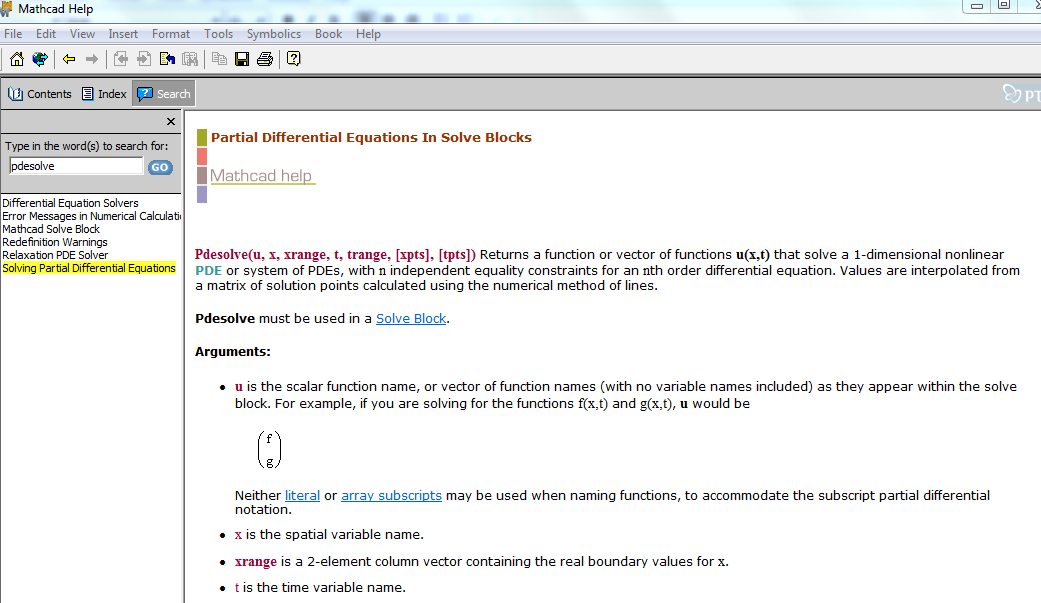
Task: Select the Search tab
Action: 164,94
